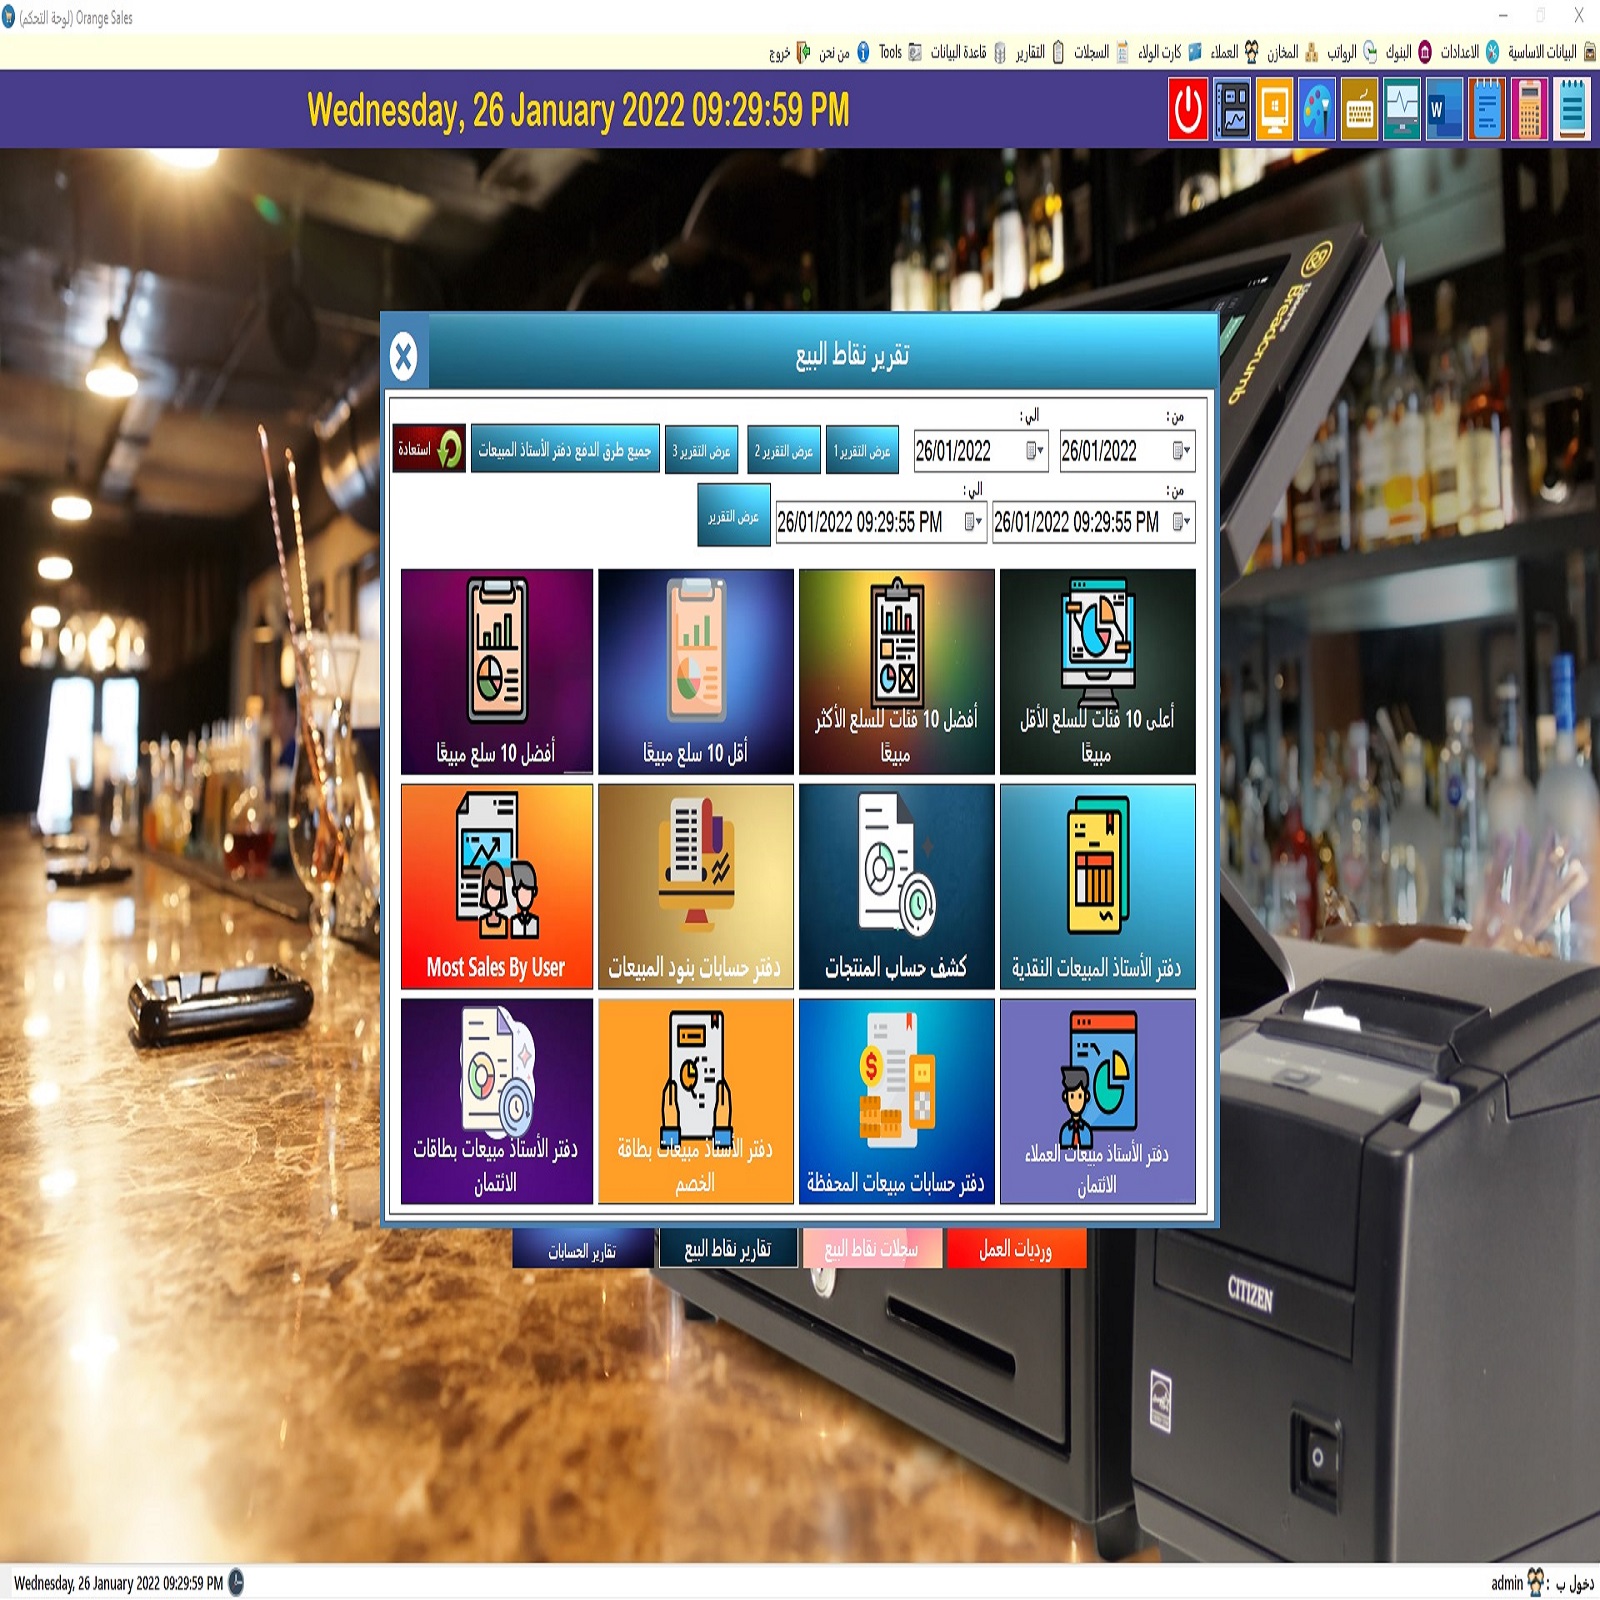Open the 'من' date-time picker dropdown
1600x1600 pixels.
pos(1181,522)
